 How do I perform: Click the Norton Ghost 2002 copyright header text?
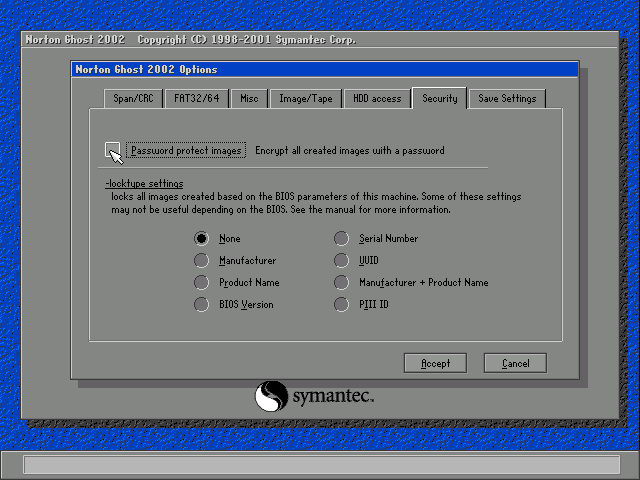[x=191, y=40]
